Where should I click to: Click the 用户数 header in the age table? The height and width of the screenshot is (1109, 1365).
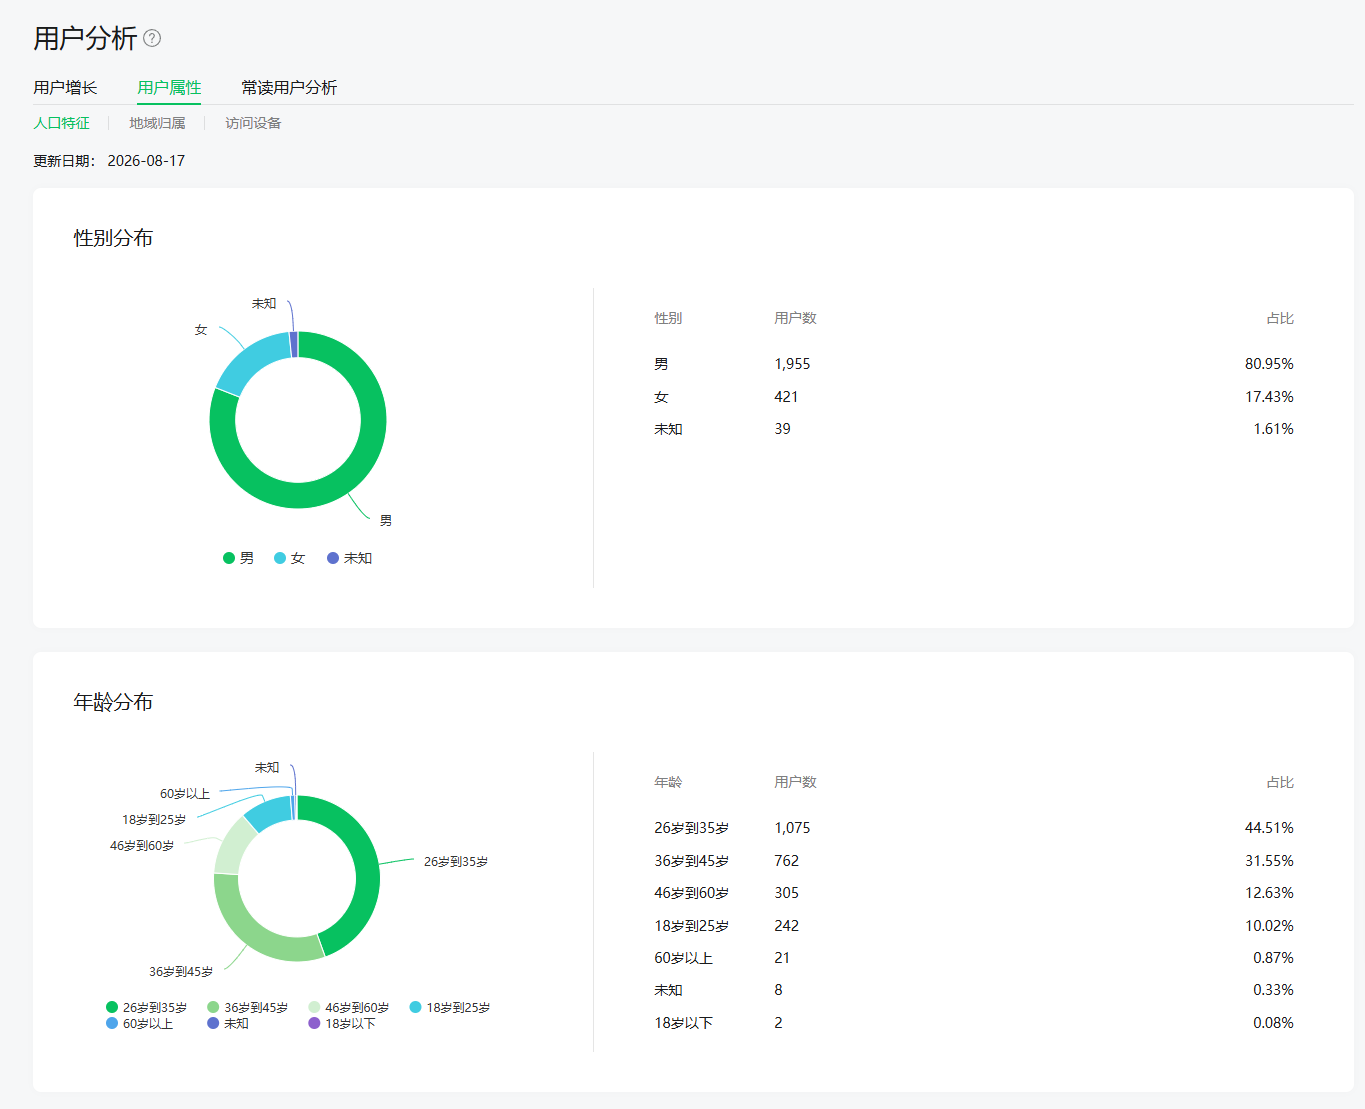pyautogui.click(x=795, y=782)
